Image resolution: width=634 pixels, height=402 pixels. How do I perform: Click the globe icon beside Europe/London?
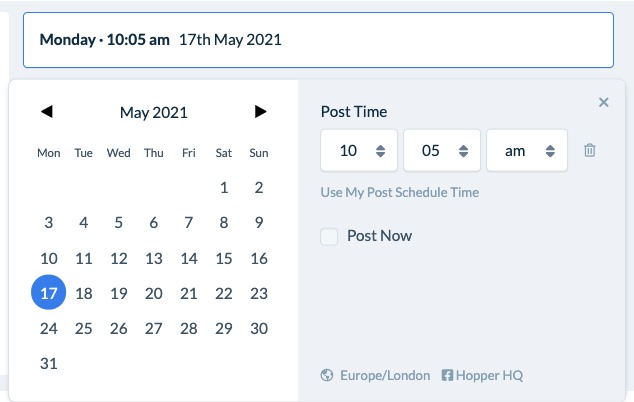point(327,375)
